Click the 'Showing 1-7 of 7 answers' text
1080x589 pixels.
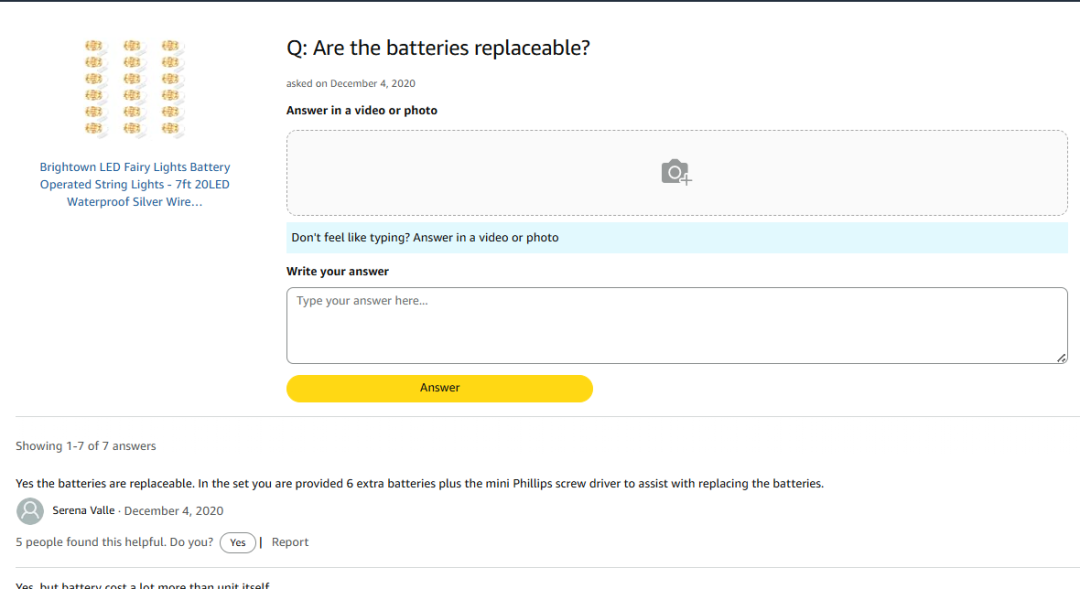click(x=86, y=446)
